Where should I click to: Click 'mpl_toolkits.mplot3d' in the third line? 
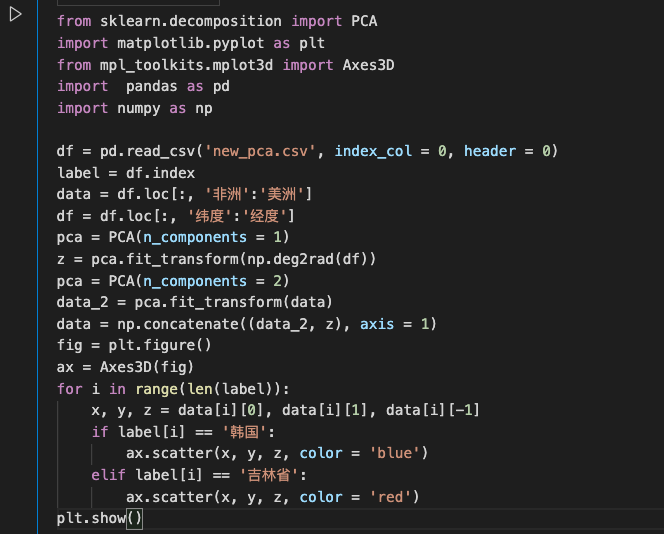186,65
